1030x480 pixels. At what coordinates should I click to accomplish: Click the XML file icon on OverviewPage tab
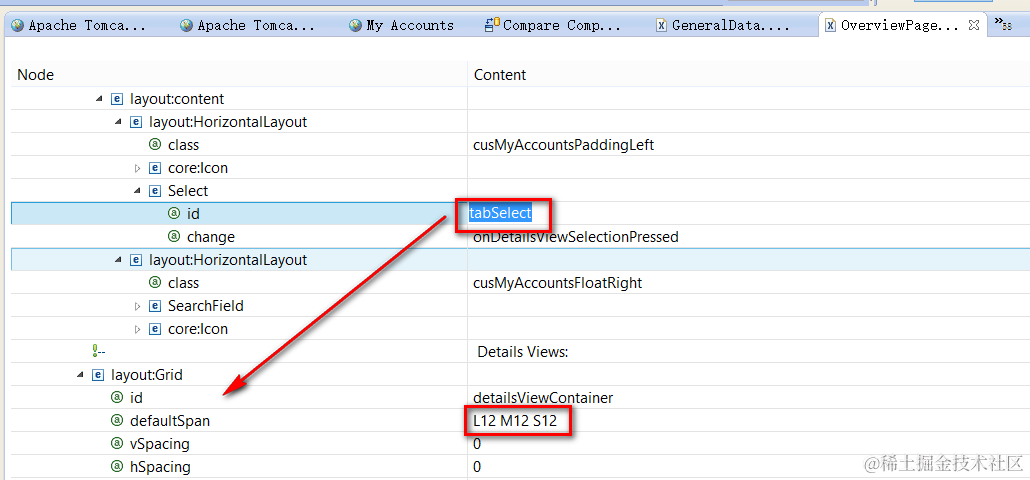[x=831, y=26]
